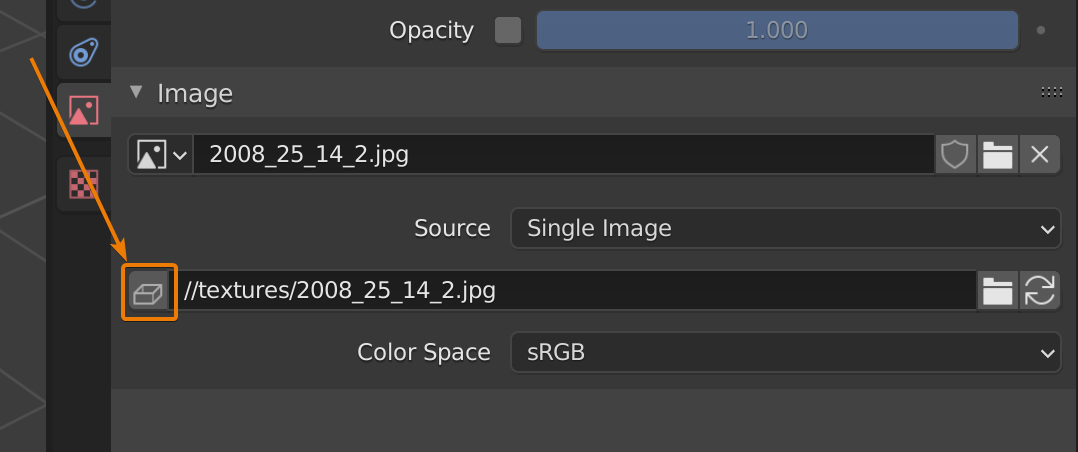
Task: Toggle the fake user shield icon
Action: (955, 155)
